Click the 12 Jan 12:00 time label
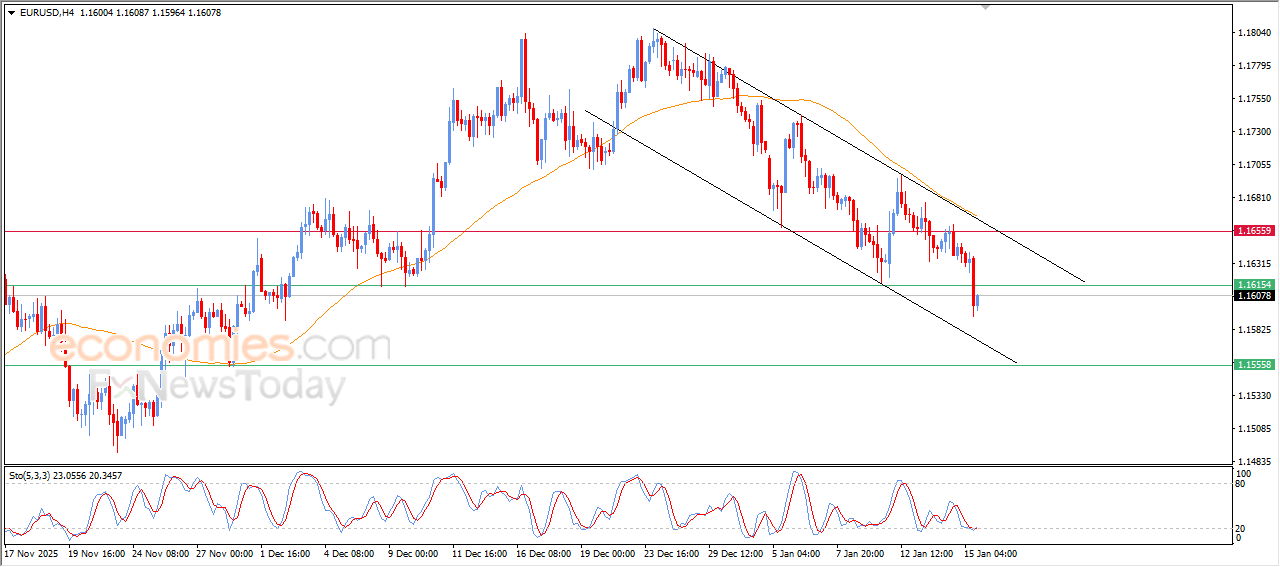Viewport: 1280px width, 567px height. [x=929, y=553]
